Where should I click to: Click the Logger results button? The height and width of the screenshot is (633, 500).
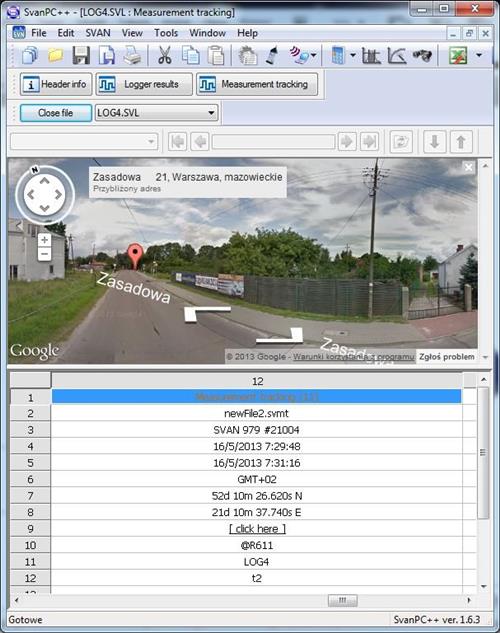pyautogui.click(x=144, y=84)
